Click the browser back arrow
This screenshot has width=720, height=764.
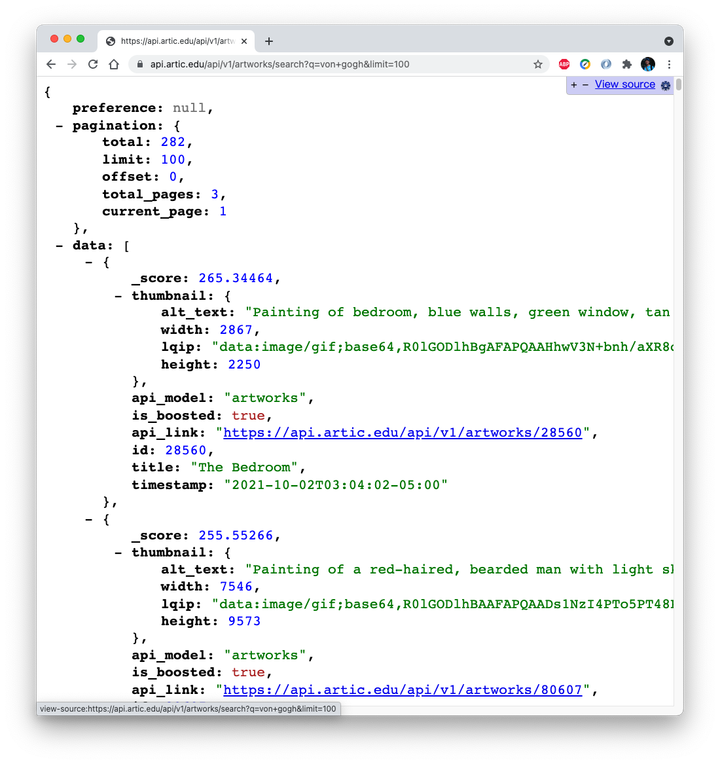(51, 64)
